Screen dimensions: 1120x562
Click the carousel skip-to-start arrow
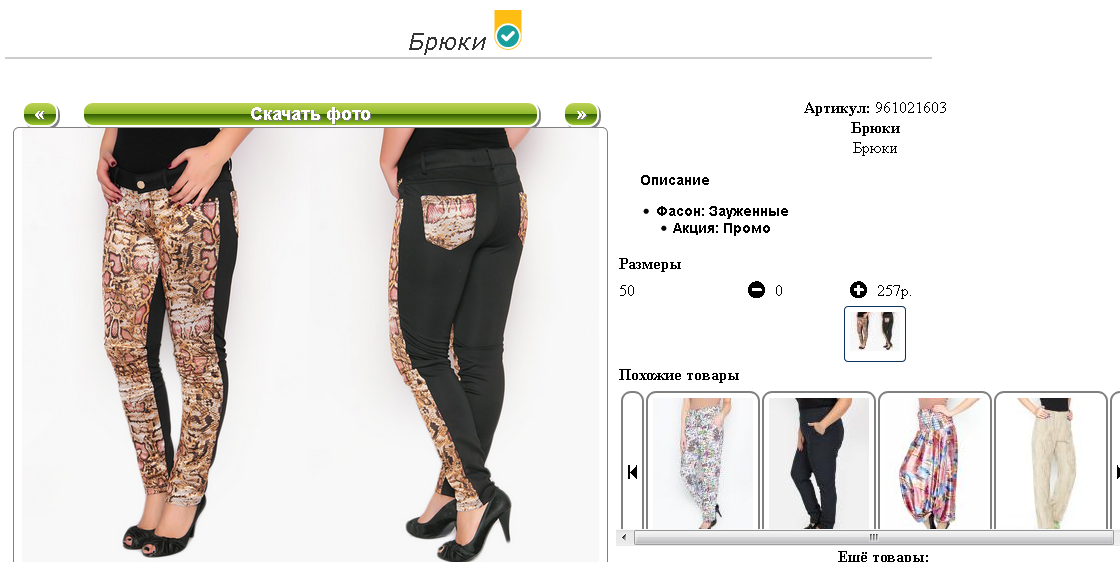point(632,472)
